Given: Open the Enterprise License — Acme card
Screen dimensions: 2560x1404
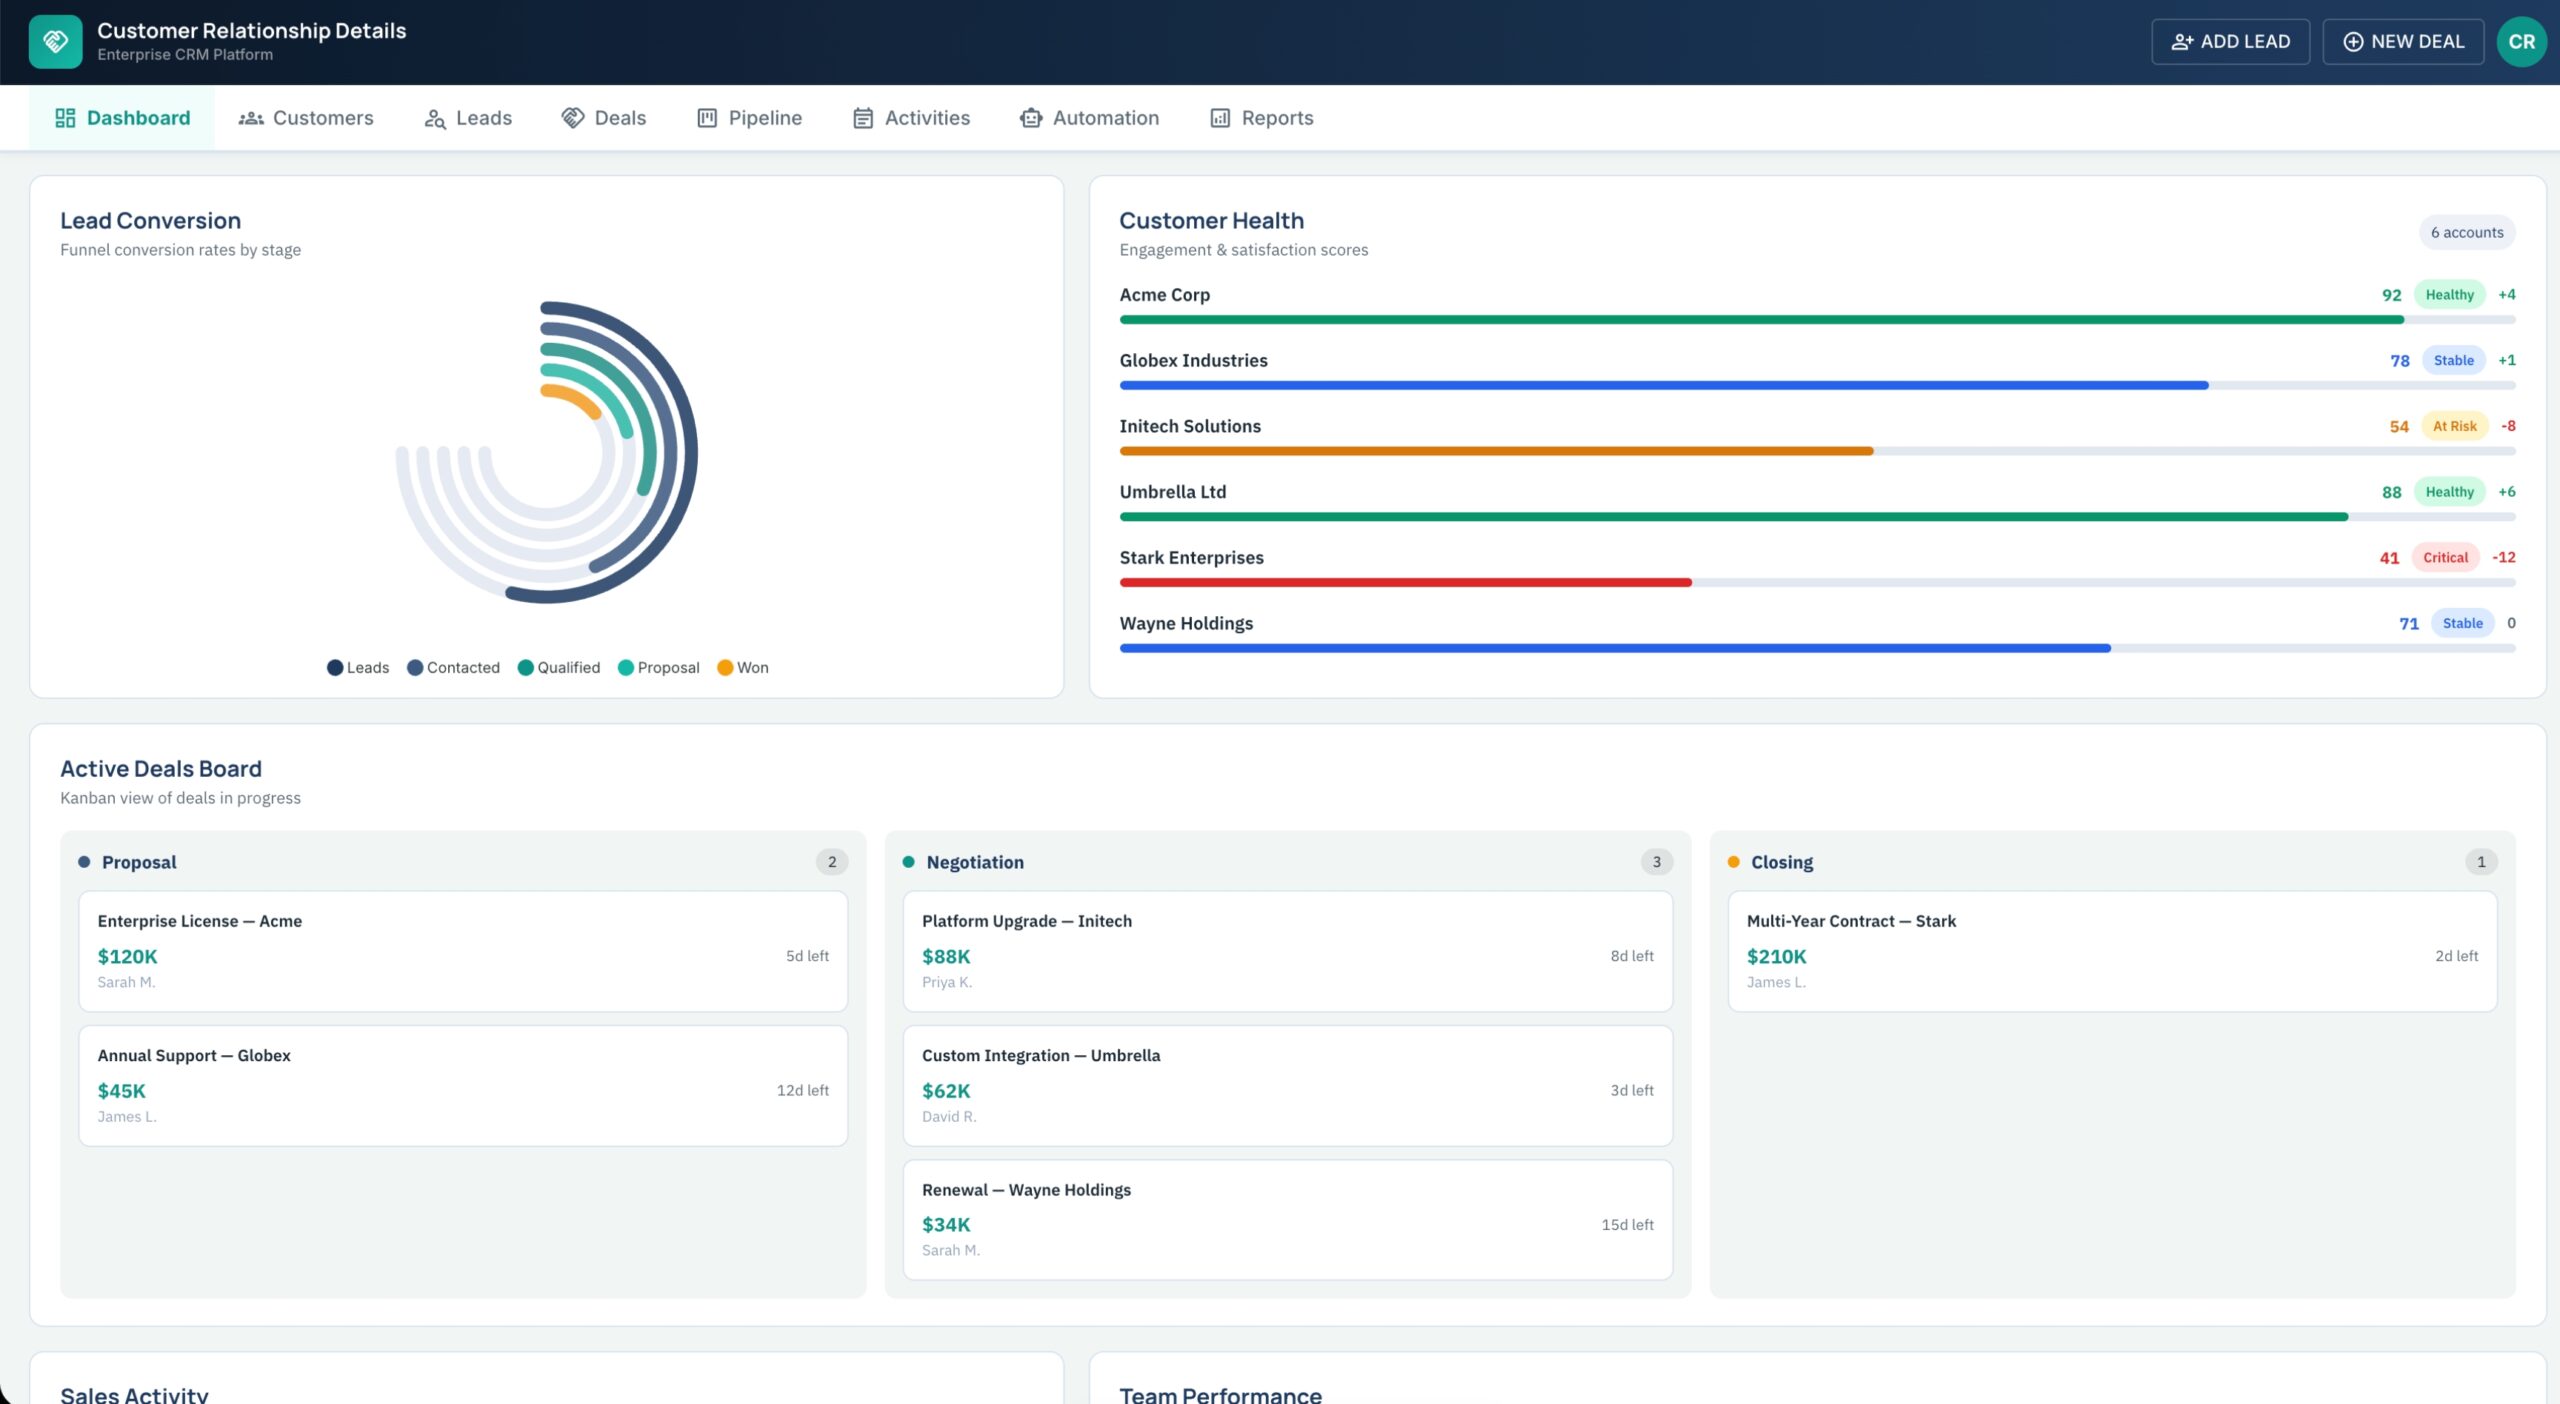Looking at the screenshot, I should pyautogui.click(x=463, y=951).
